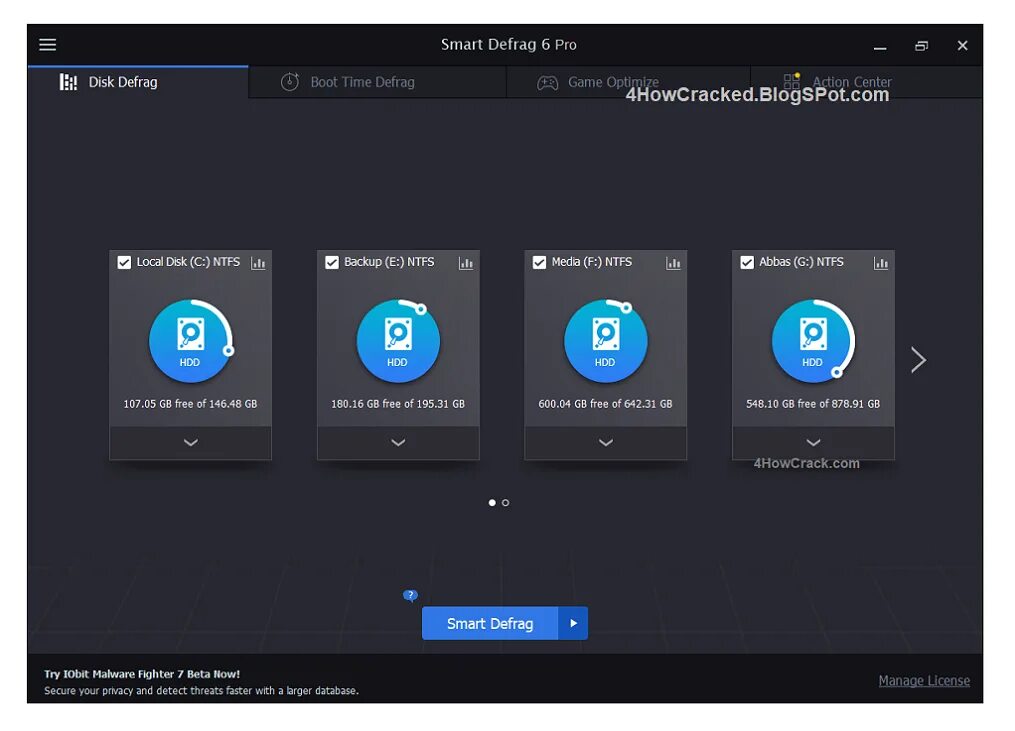Select the second page indicator dot

click(506, 502)
